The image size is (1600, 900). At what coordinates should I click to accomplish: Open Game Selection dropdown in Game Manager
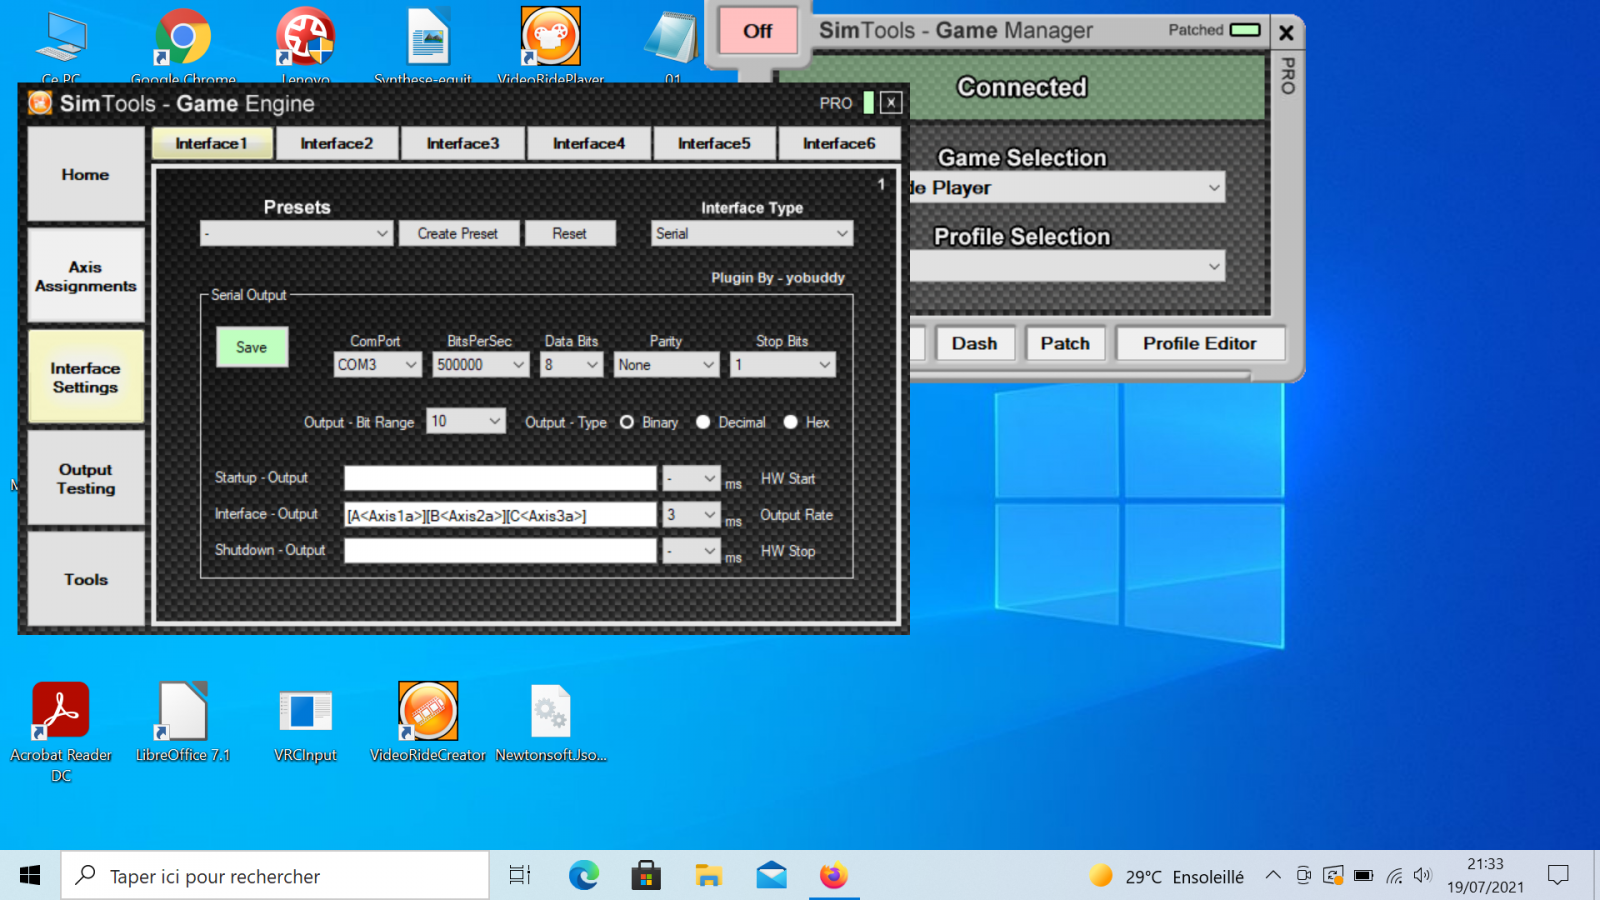point(1068,188)
